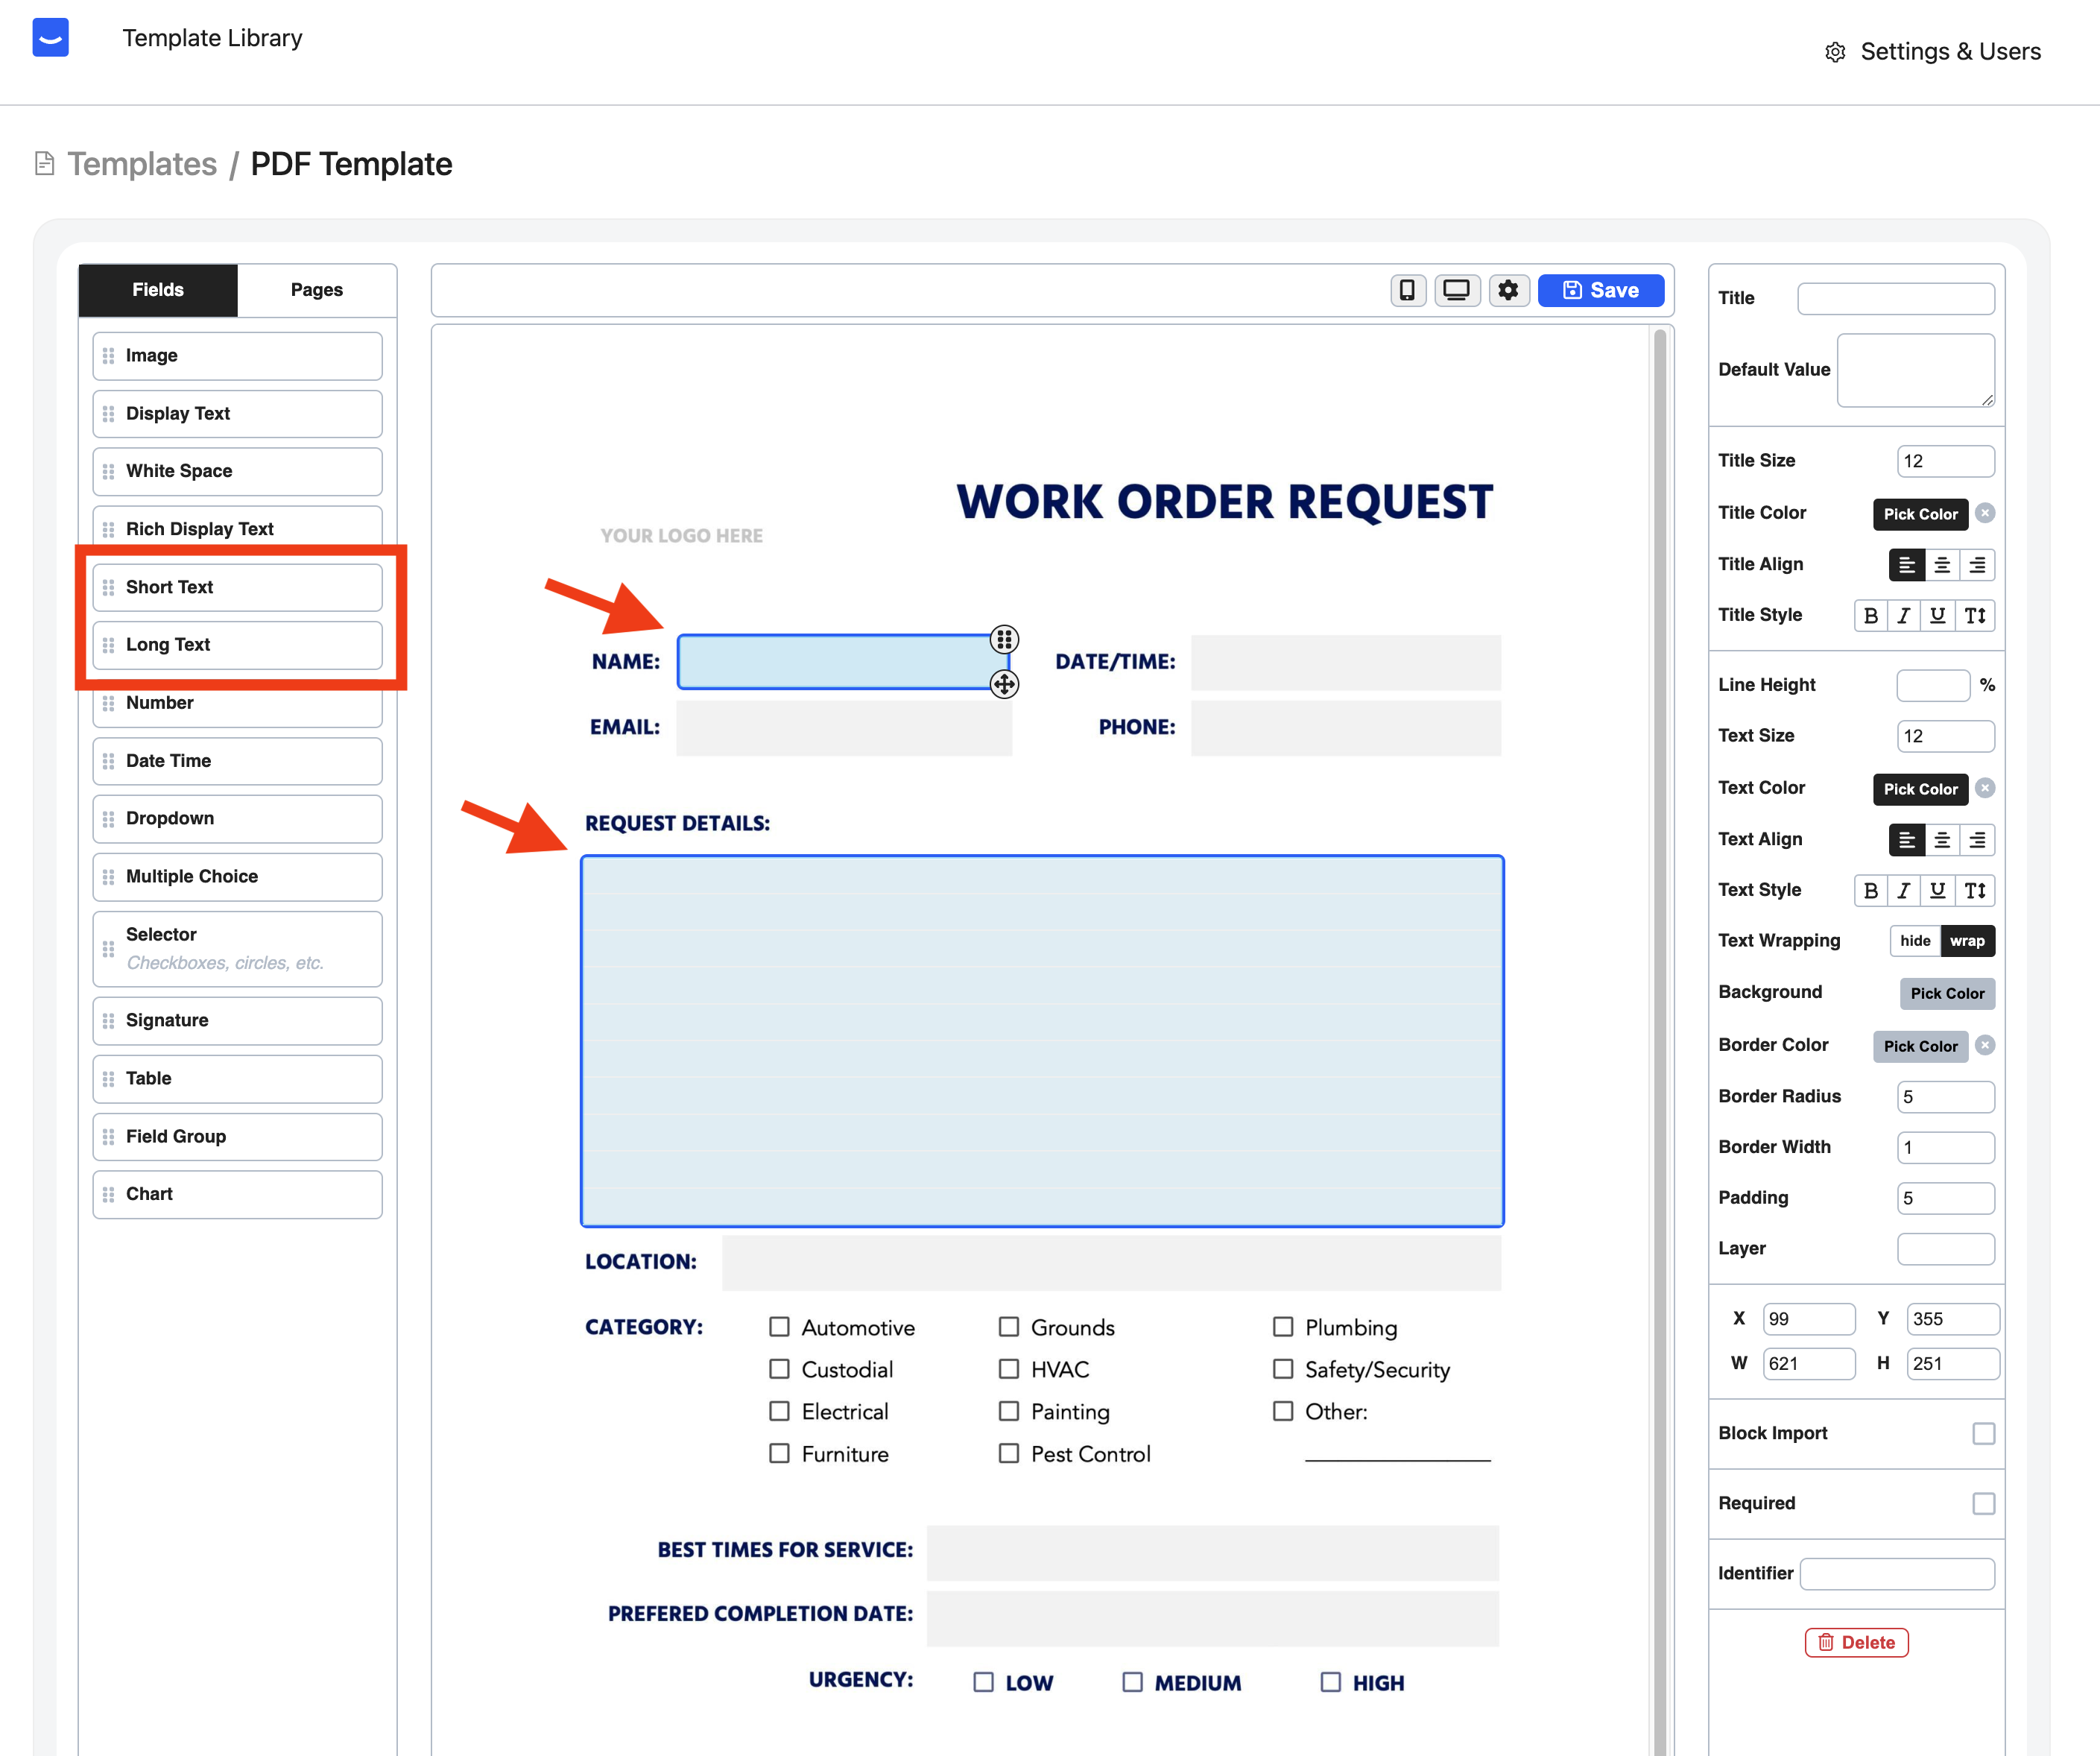The height and width of the screenshot is (1756, 2100).
Task: Center-align the Title Align icon
Action: point(1942,565)
